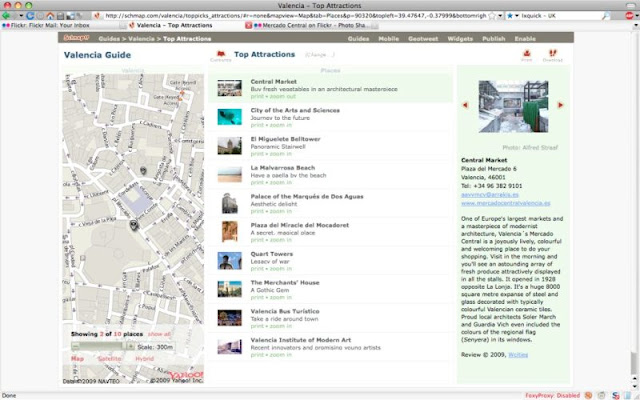Image resolution: width=640 pixels, height=400 pixels.
Task: Click the map zoom-out minus button
Action: click(76, 347)
